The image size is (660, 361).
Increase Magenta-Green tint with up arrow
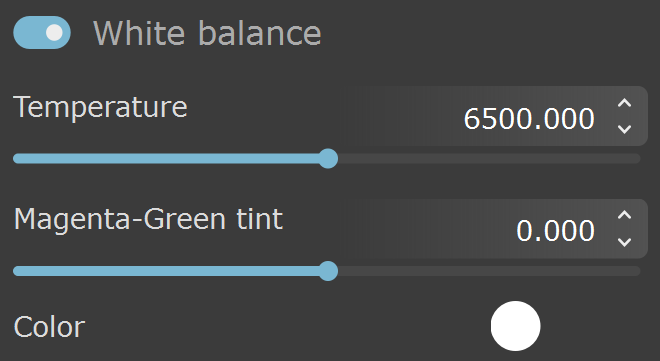[x=624, y=215]
